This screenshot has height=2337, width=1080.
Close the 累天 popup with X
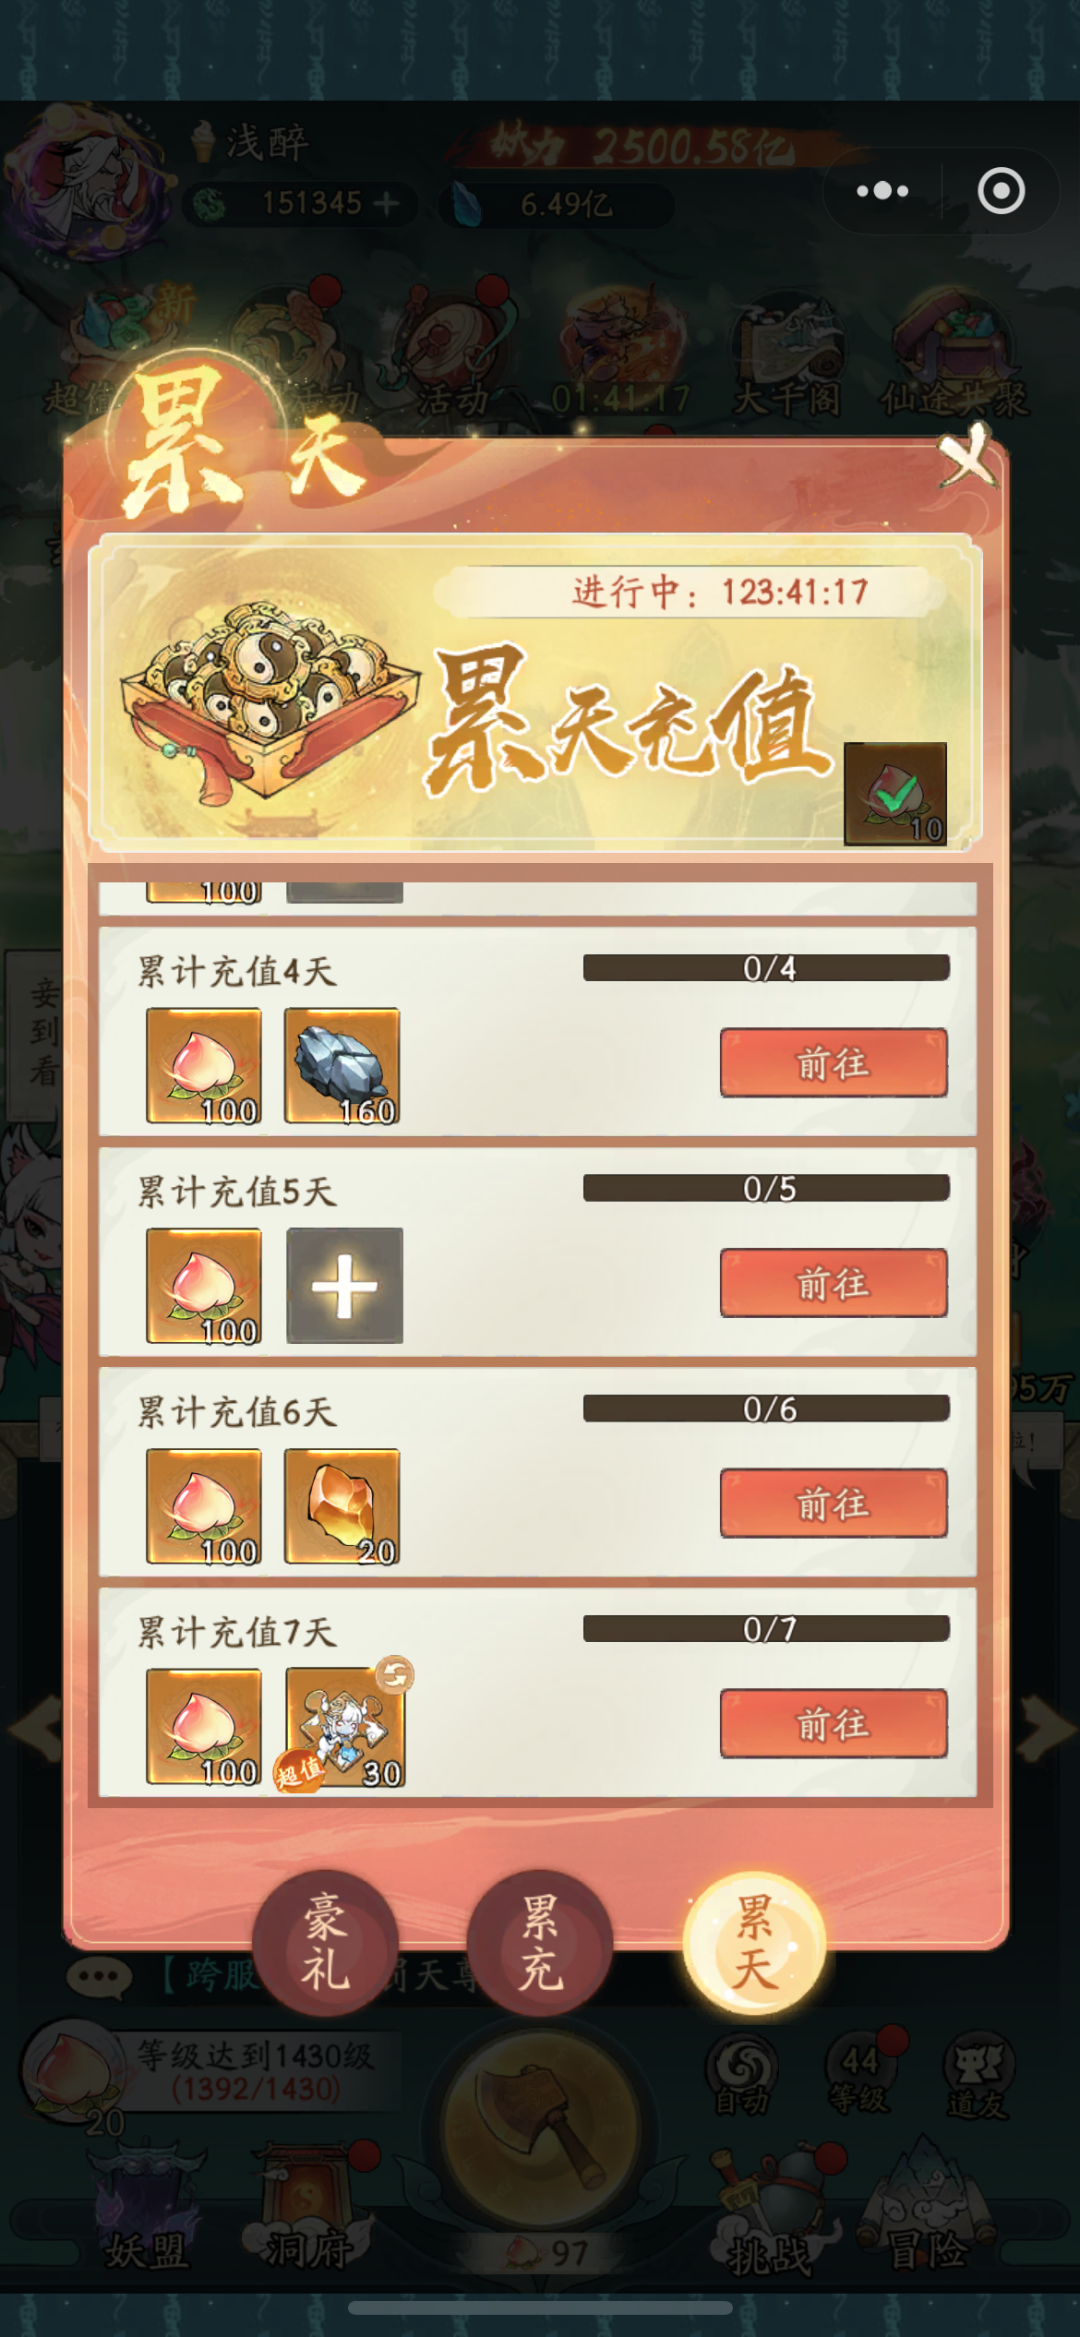pyautogui.click(x=967, y=456)
